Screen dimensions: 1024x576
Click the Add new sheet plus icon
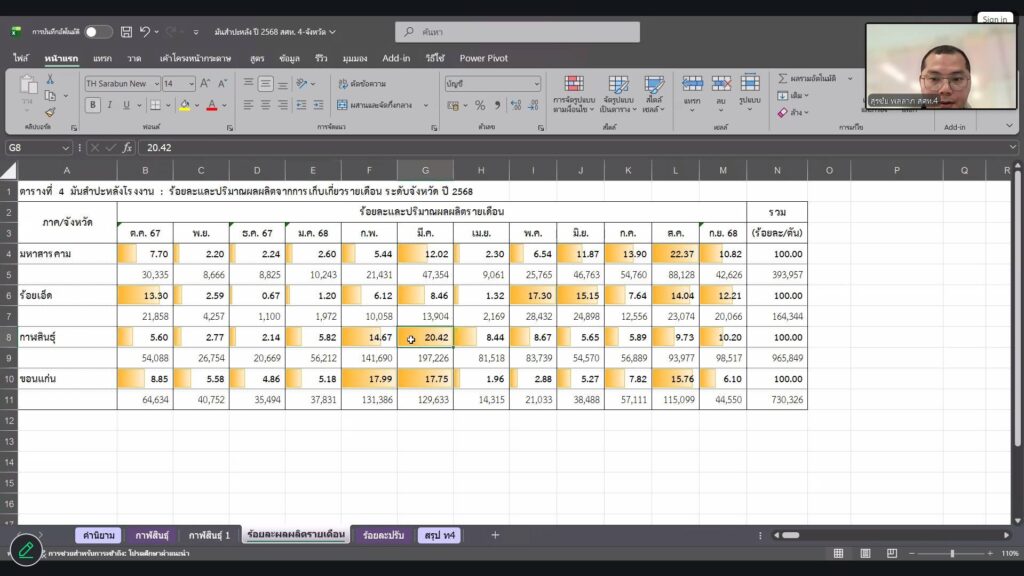pyautogui.click(x=494, y=535)
